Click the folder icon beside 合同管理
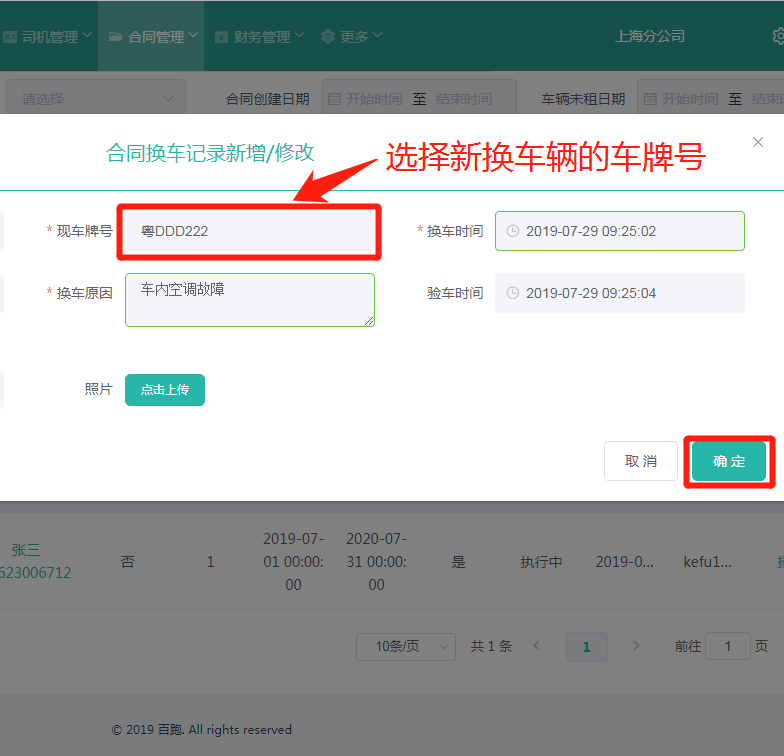 pyautogui.click(x=115, y=37)
